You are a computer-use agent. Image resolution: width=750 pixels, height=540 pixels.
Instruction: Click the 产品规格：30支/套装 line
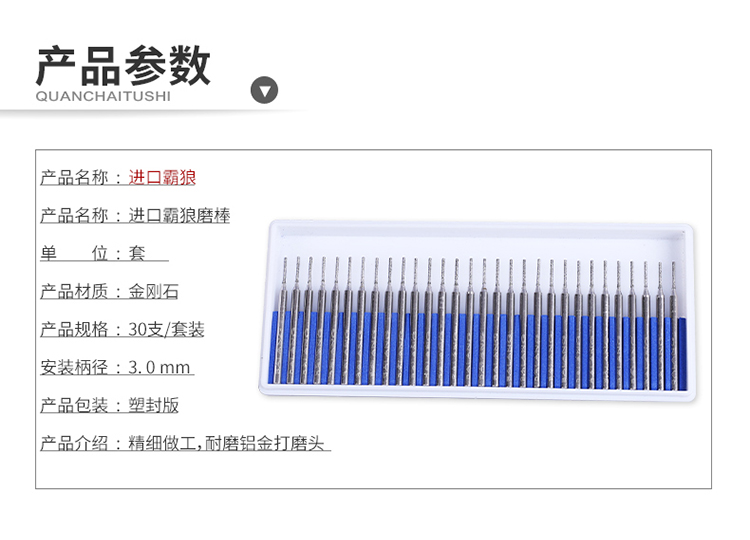(122, 329)
